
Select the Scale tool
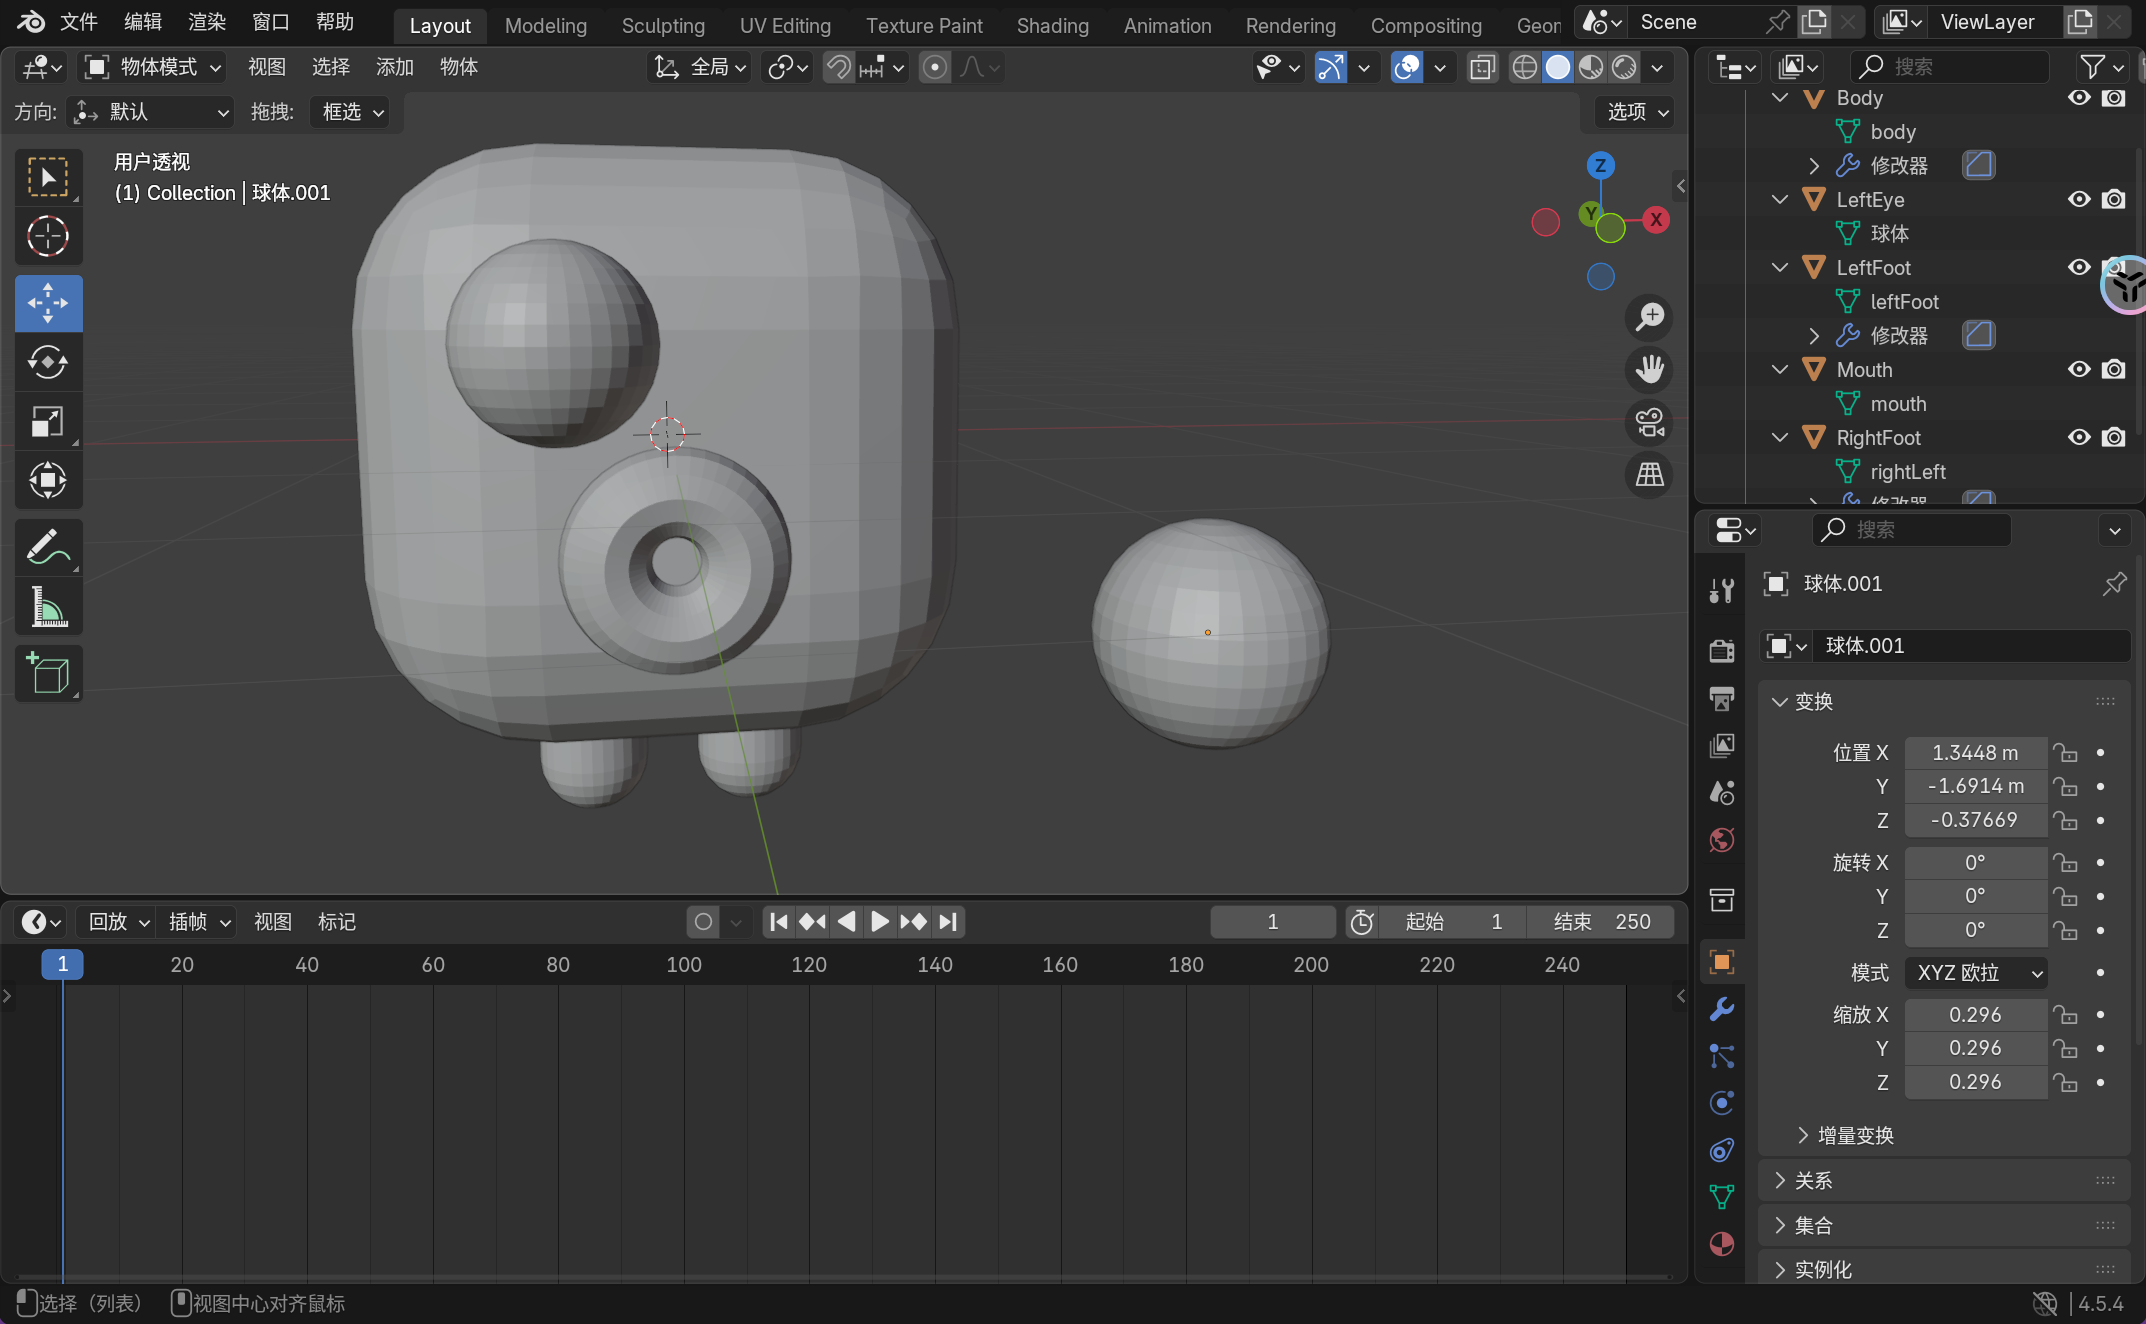click(x=48, y=421)
